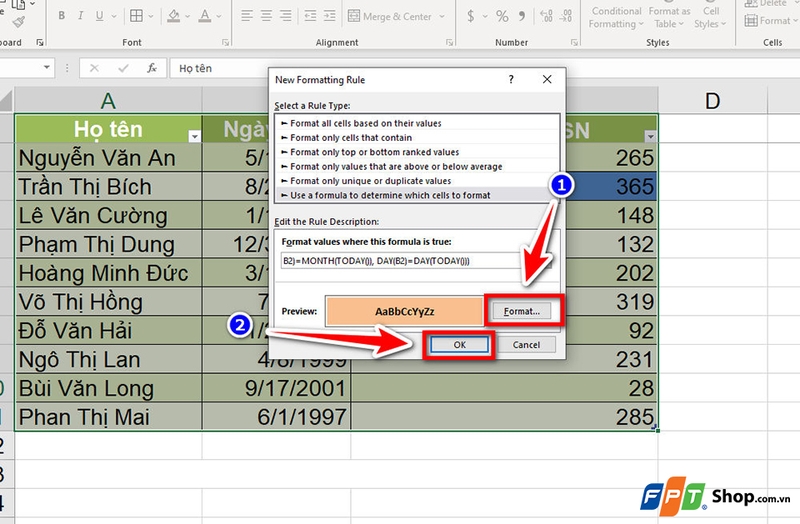Screen dimensions: 800x524
Task: Select 'Format only unique or duplicate values'
Action: pyautogui.click(x=417, y=181)
